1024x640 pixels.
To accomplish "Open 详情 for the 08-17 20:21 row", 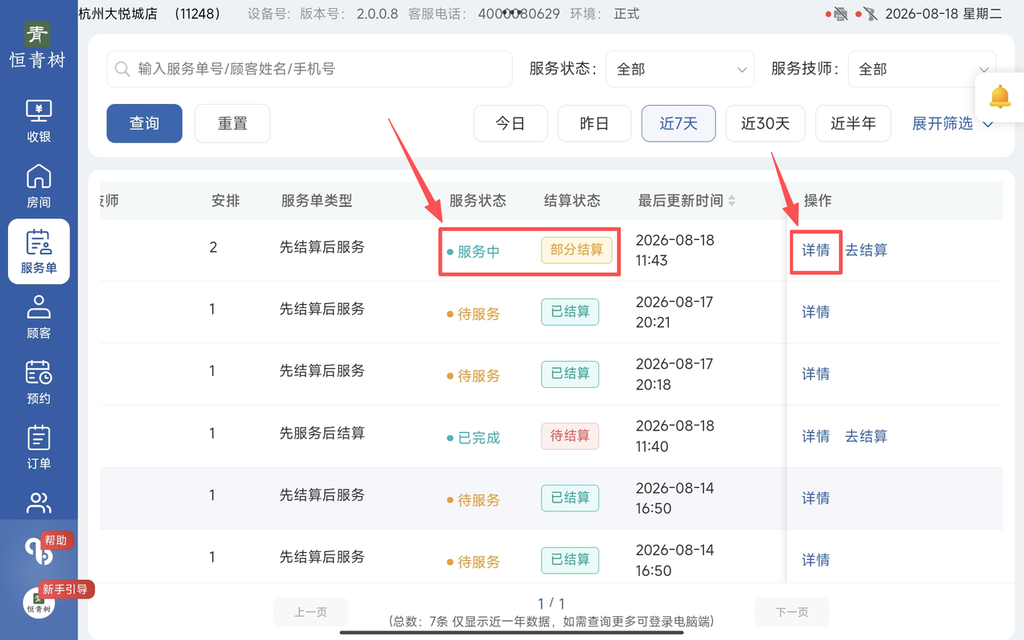I will (x=816, y=312).
